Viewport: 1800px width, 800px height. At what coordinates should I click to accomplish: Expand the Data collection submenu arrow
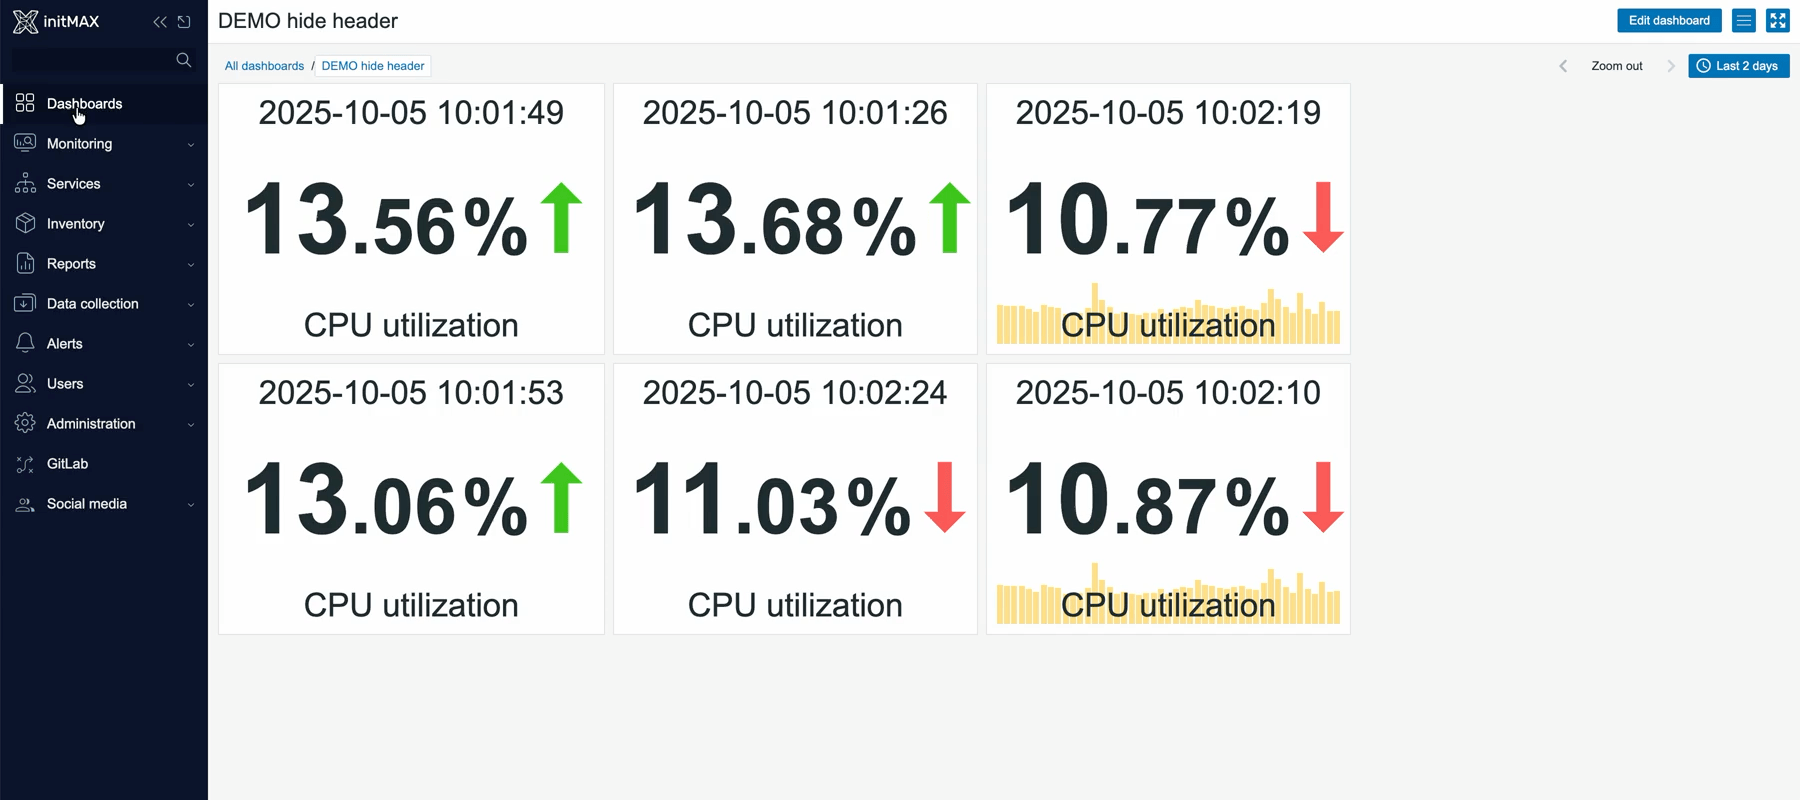(x=191, y=305)
